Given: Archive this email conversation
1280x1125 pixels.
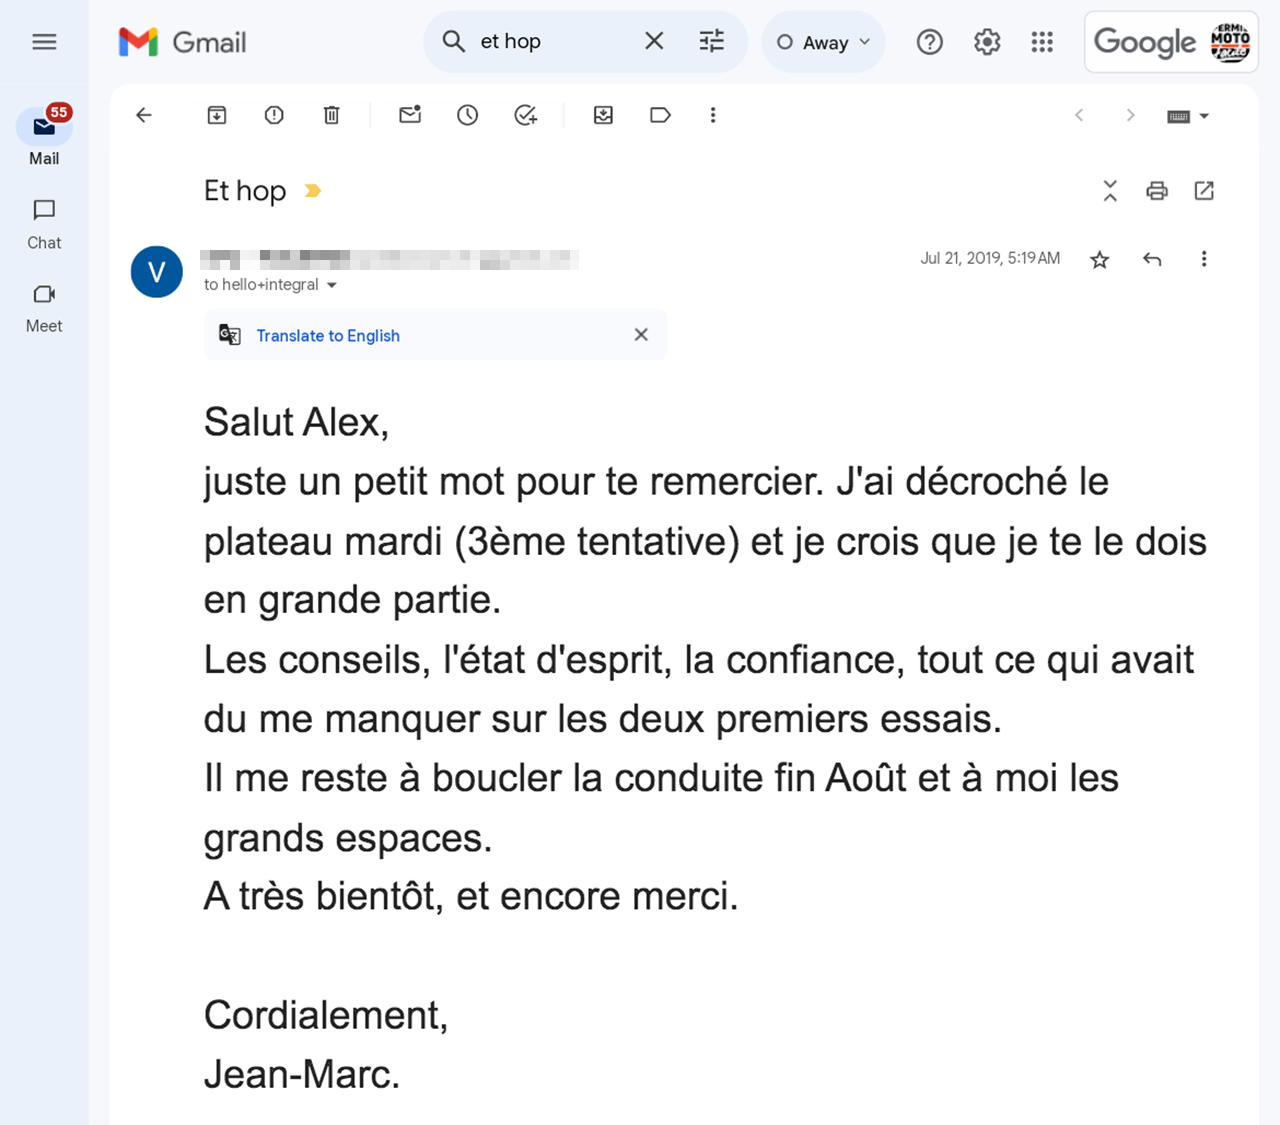Looking at the screenshot, I should click(217, 115).
